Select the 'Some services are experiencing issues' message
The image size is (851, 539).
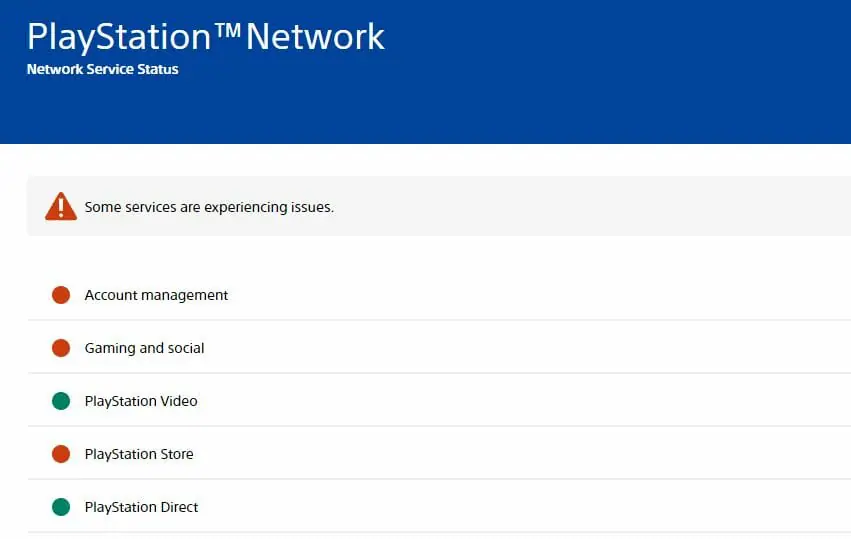209,207
